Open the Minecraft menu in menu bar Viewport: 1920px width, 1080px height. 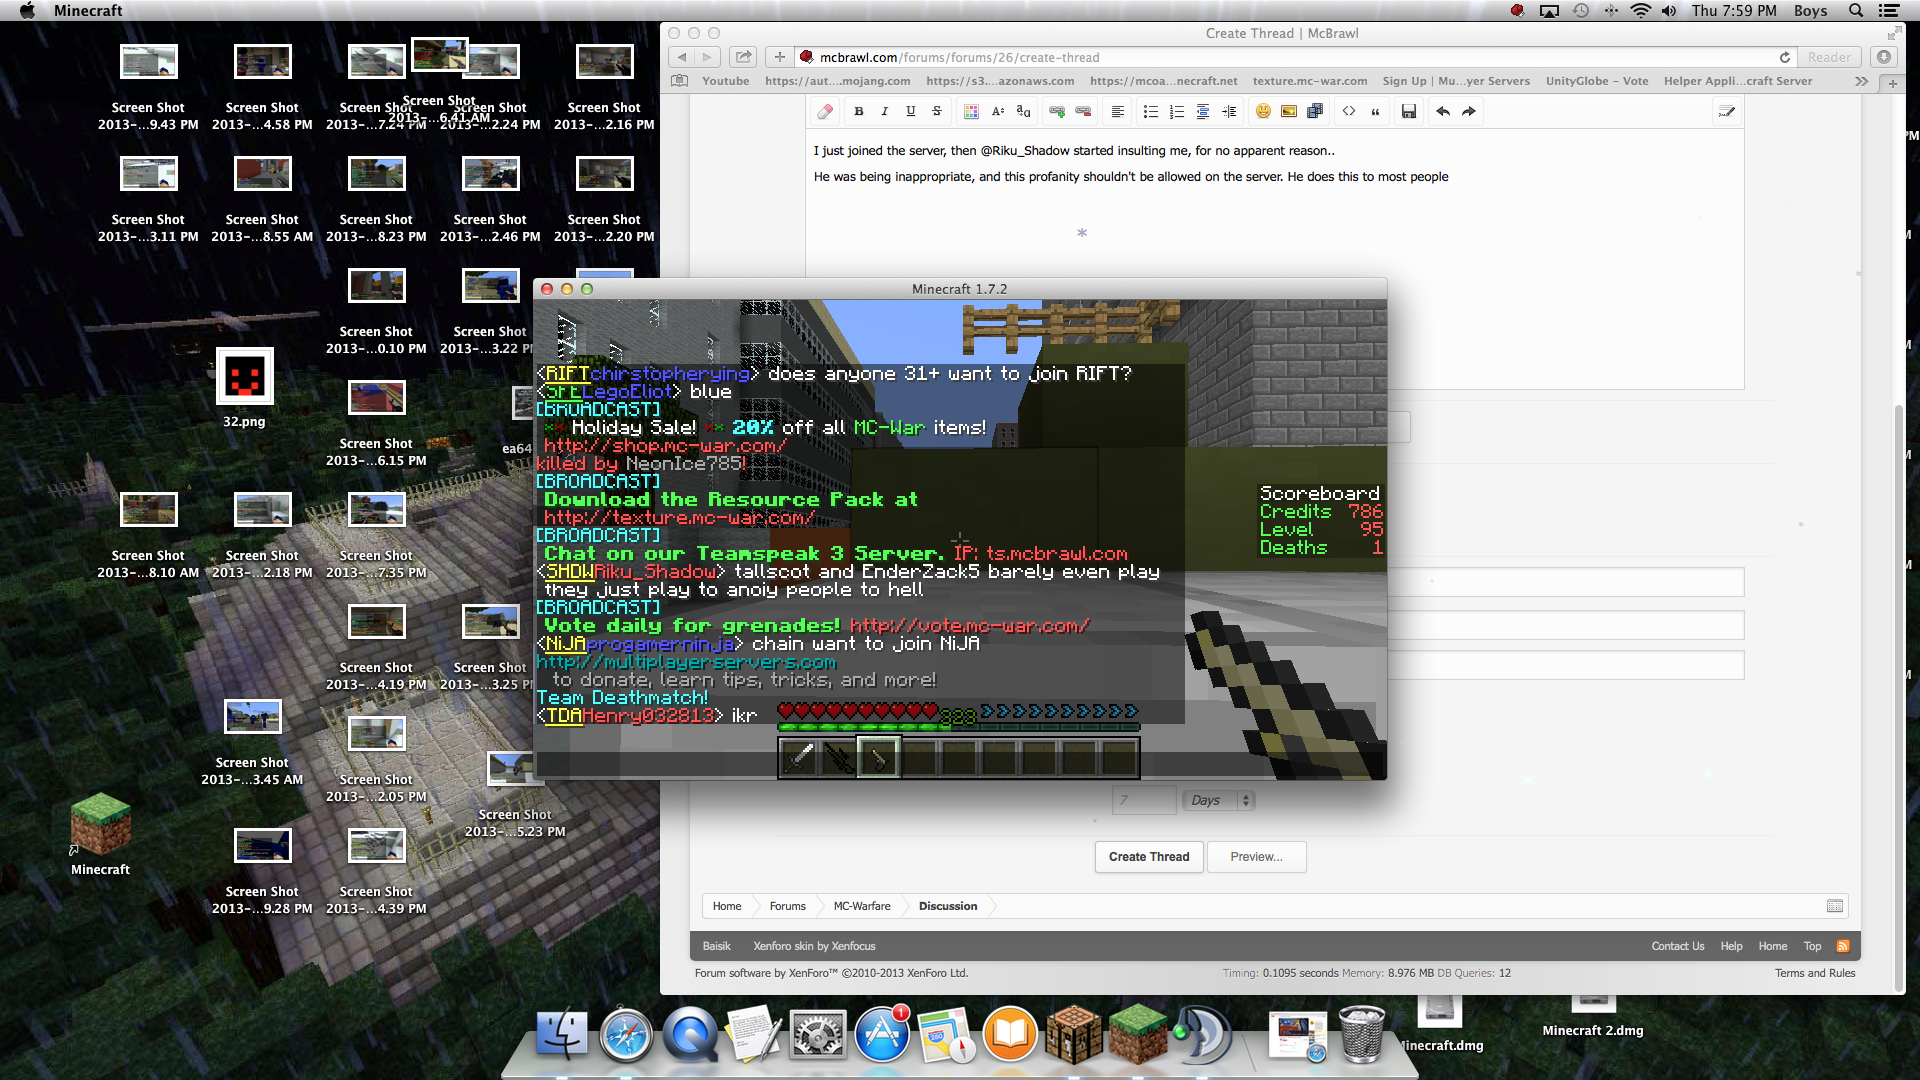88,11
